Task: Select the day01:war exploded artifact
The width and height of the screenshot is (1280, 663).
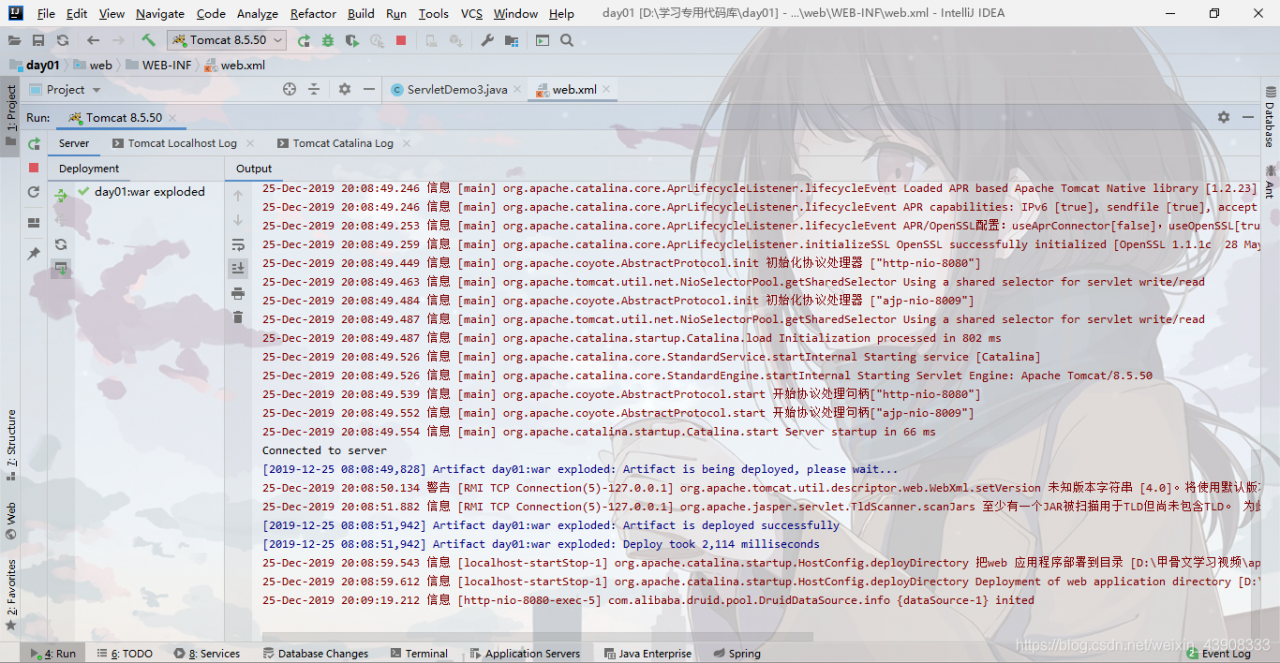Action: click(141, 192)
